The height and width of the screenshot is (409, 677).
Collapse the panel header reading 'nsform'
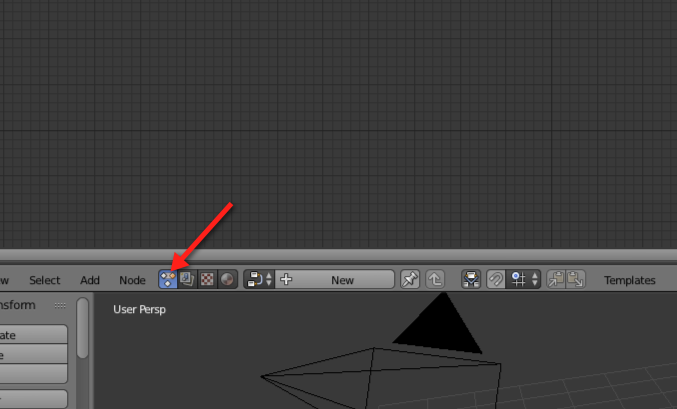click(17, 305)
